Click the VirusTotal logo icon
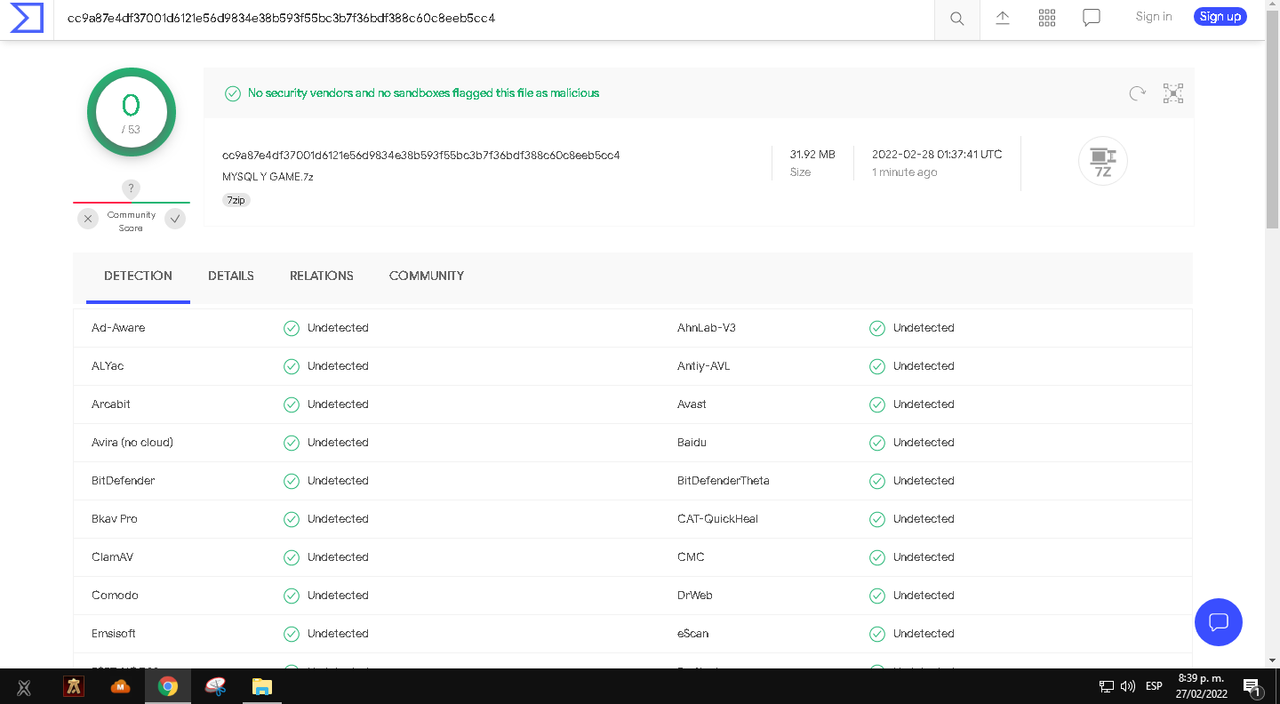 [26, 18]
